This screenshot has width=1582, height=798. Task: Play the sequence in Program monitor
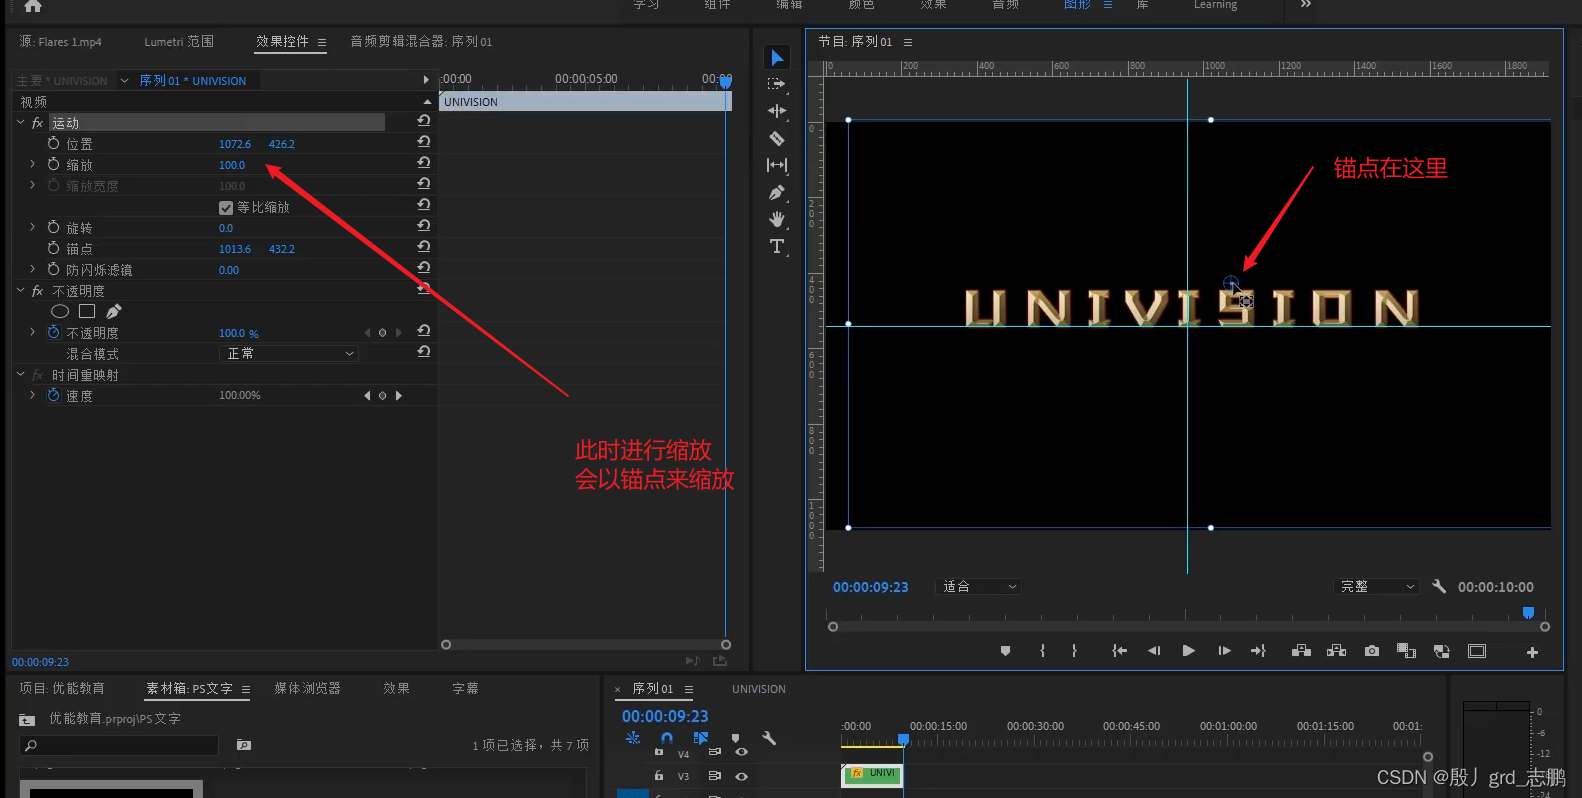[1188, 651]
